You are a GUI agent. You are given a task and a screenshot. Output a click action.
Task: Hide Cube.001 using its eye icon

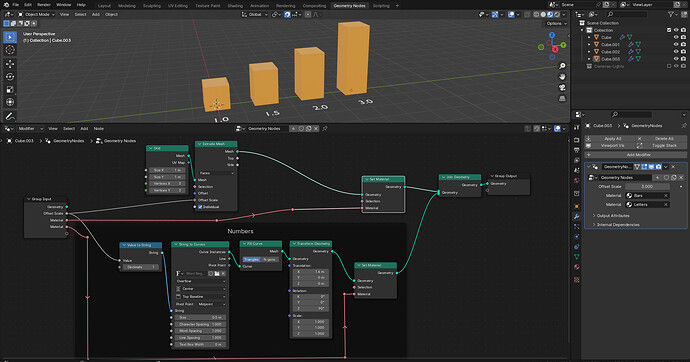pyautogui.click(x=676, y=44)
